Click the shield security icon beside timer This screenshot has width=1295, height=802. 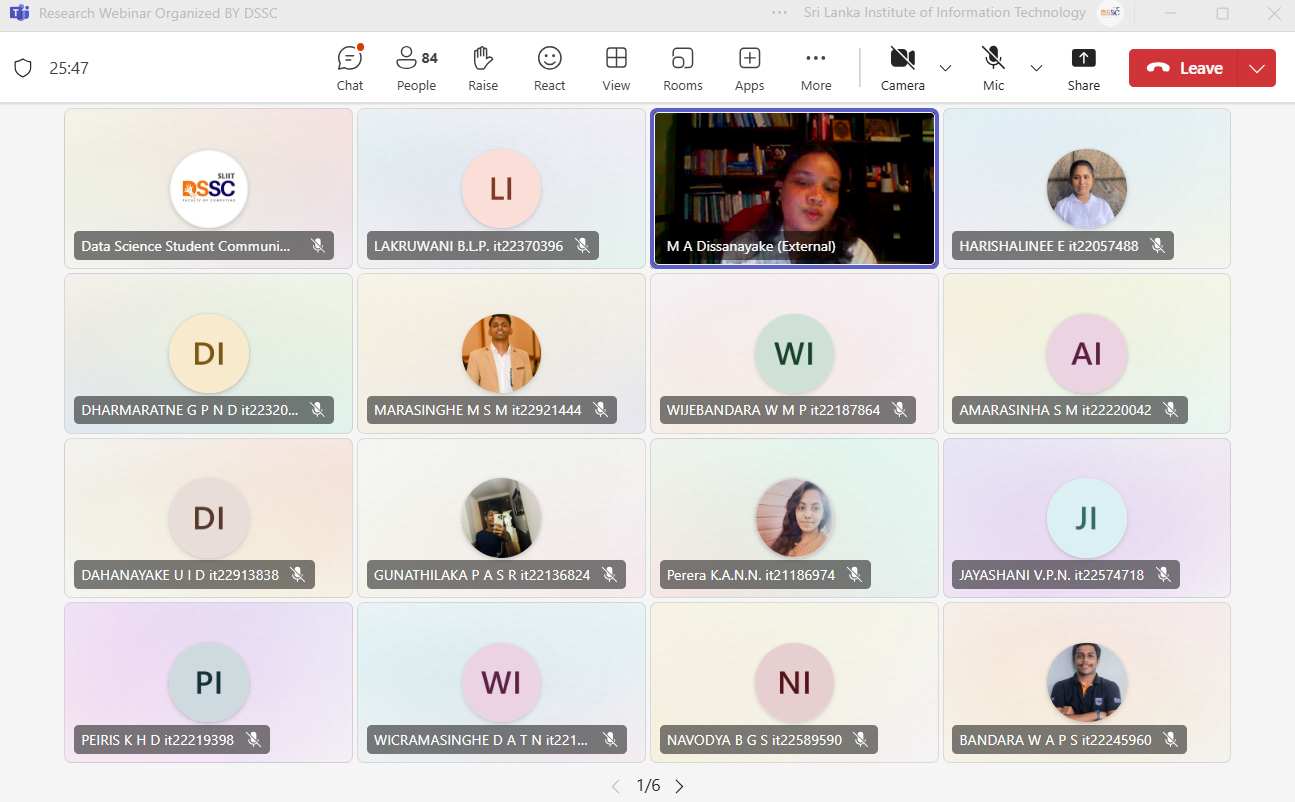click(x=23, y=68)
